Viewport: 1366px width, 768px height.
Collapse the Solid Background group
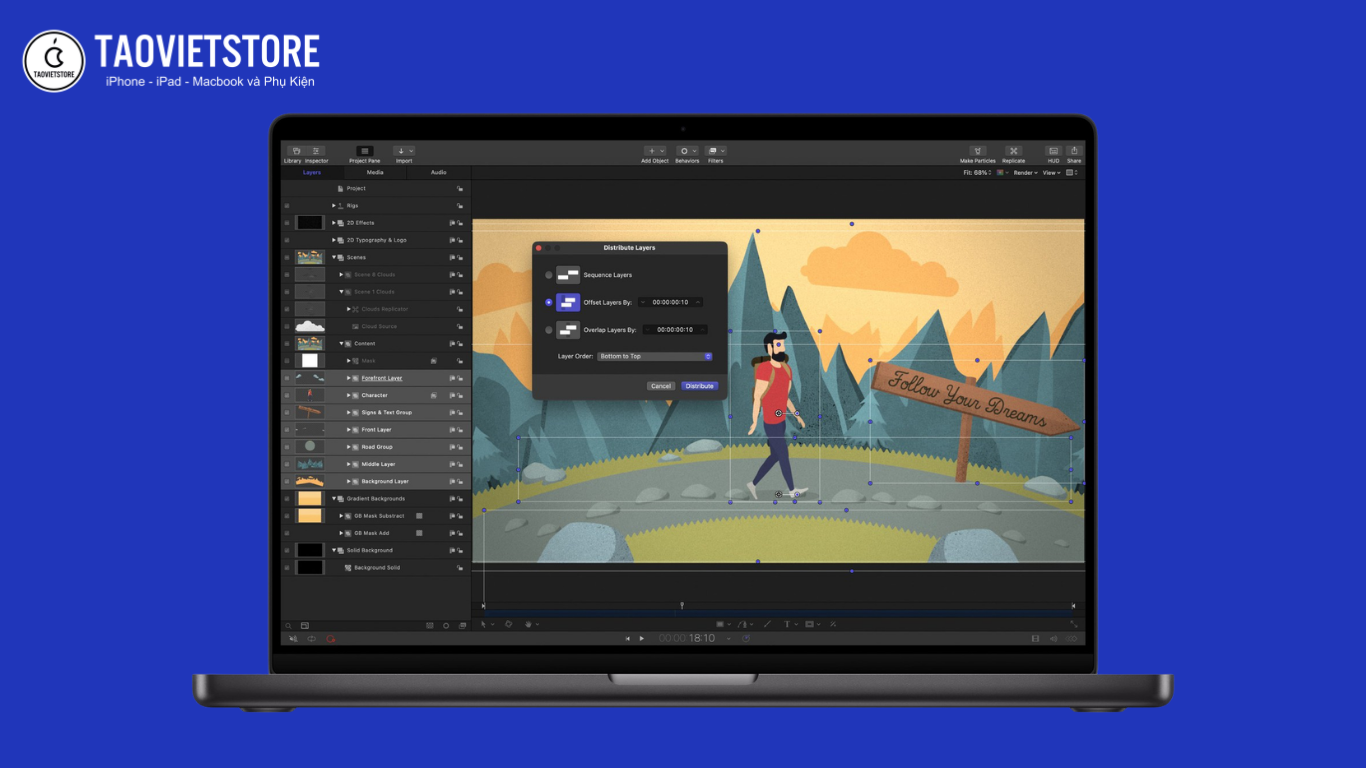334,550
